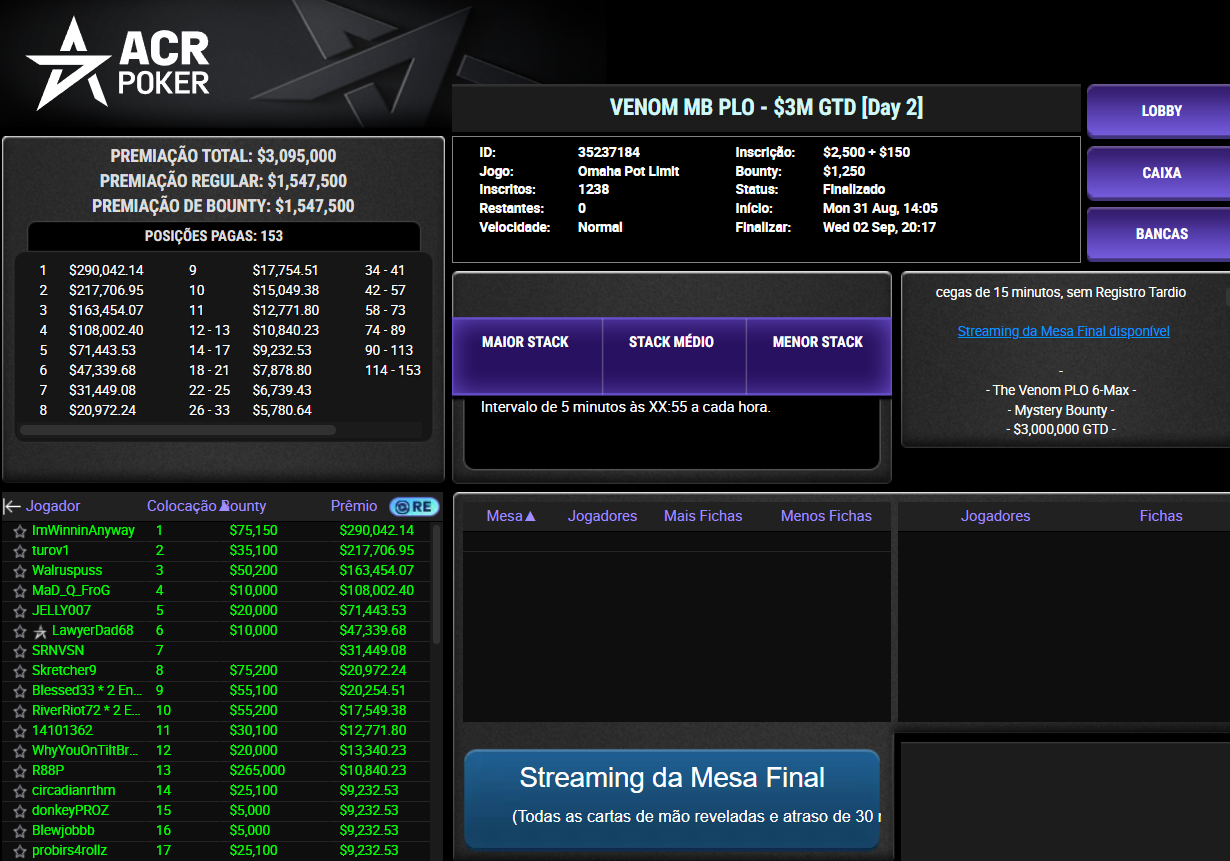Star the MaD_Q_FroG row
The width and height of the screenshot is (1230, 861).
(x=19, y=591)
